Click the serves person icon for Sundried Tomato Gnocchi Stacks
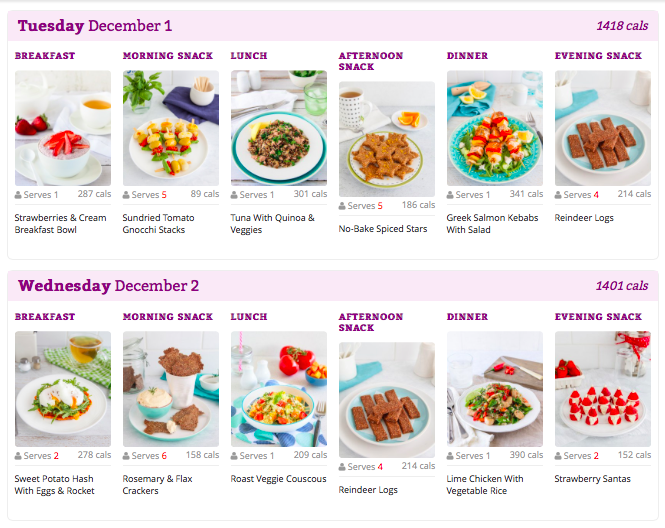The width and height of the screenshot is (665, 528). [x=127, y=195]
